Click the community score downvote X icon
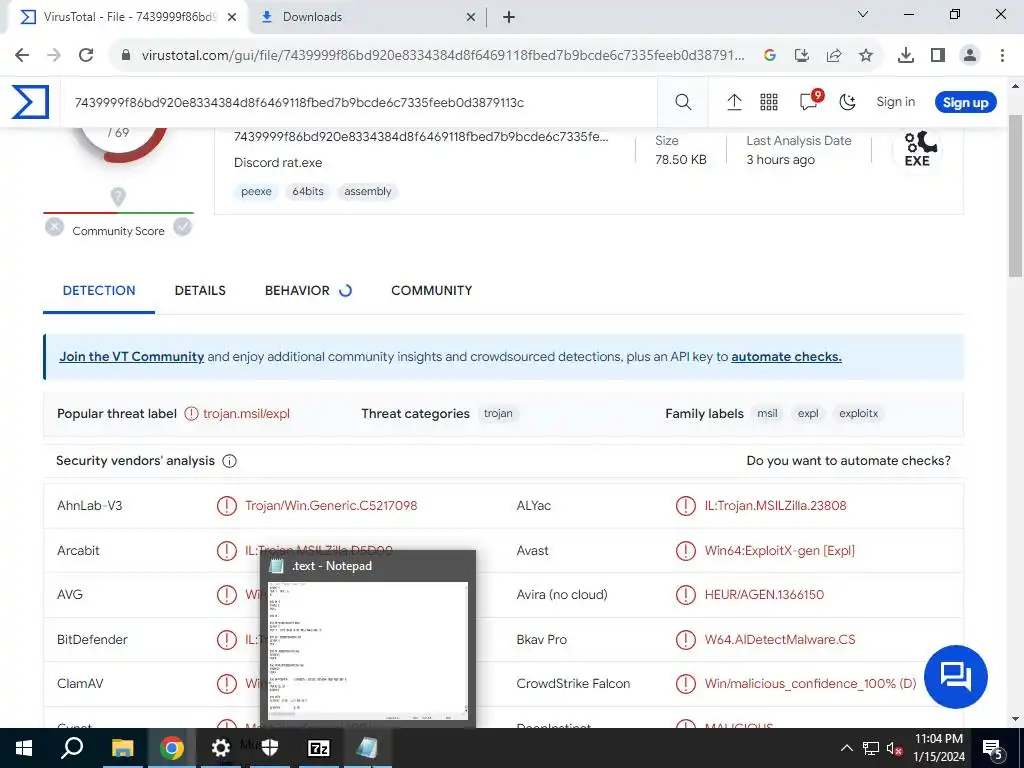Viewport: 1024px width, 768px height. 54,227
